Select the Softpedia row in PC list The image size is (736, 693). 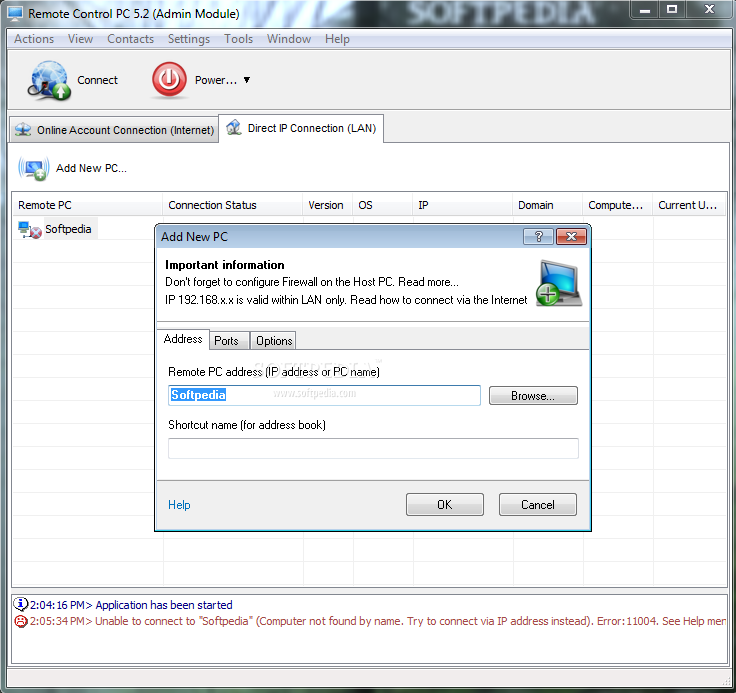pyautogui.click(x=68, y=229)
